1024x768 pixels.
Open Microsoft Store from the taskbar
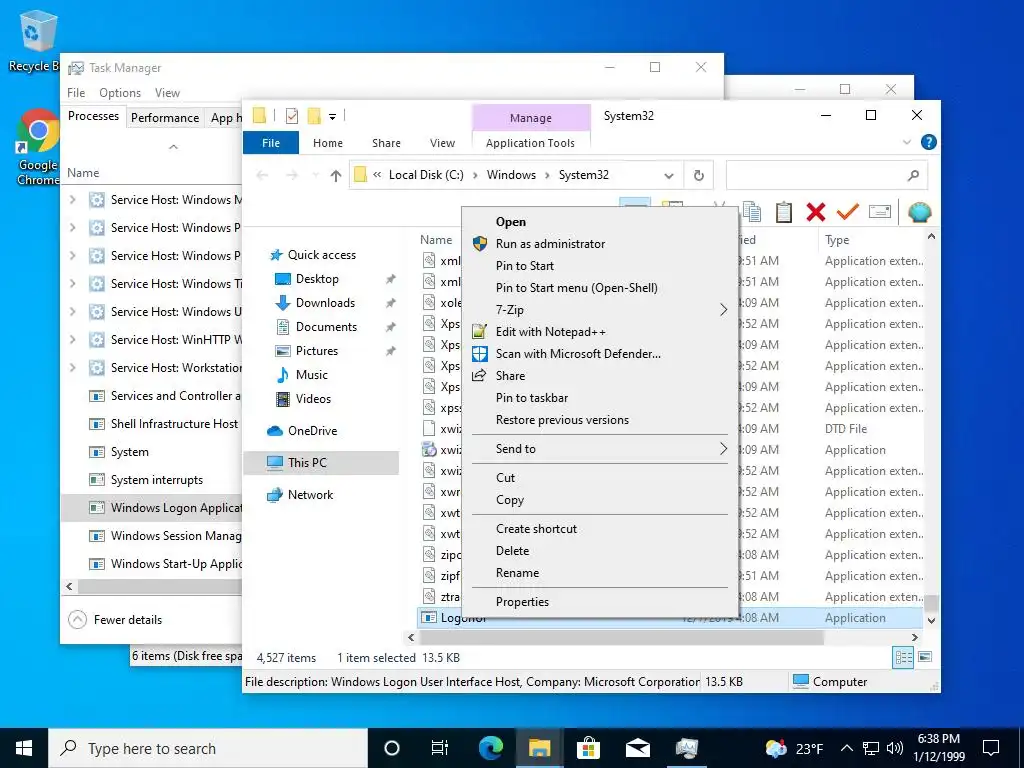click(x=588, y=748)
